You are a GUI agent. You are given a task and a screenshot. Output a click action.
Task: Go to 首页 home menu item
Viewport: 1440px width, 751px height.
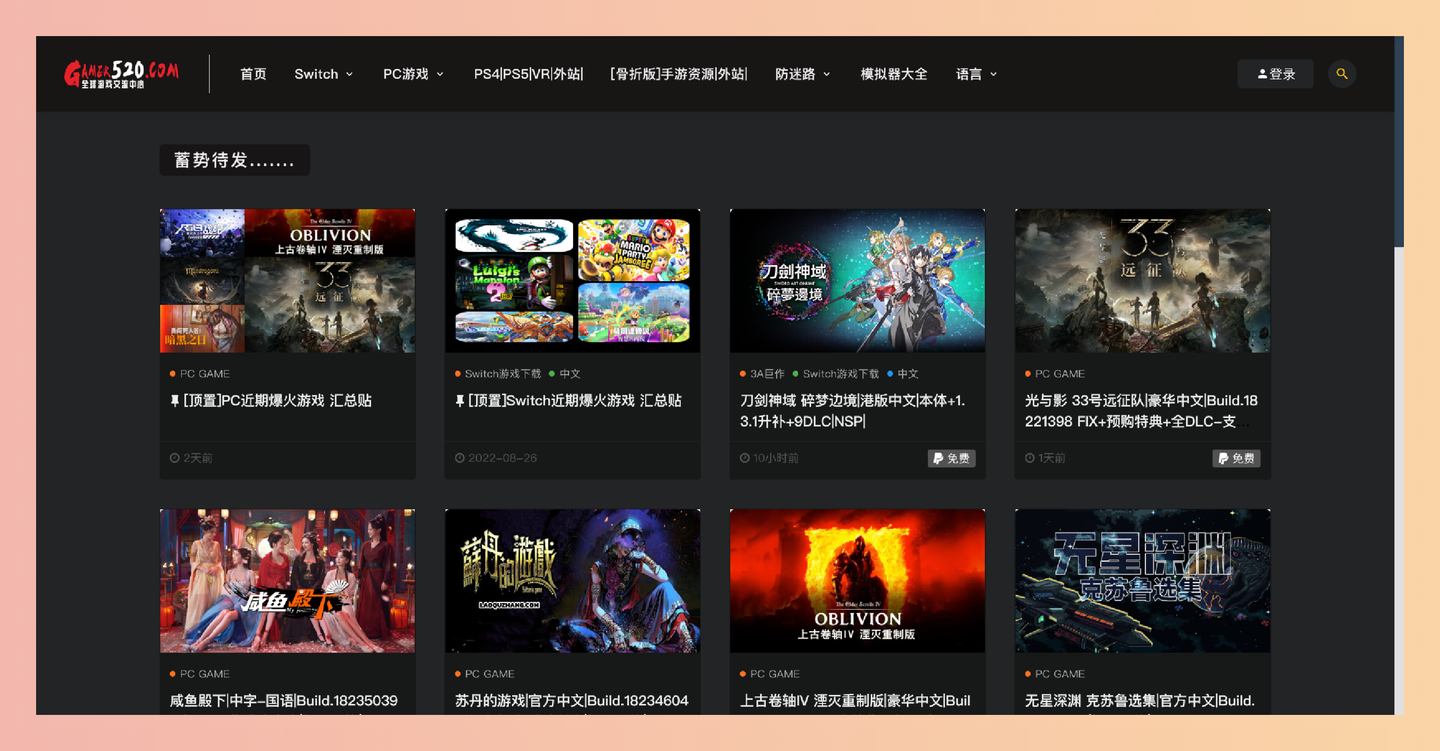(253, 74)
